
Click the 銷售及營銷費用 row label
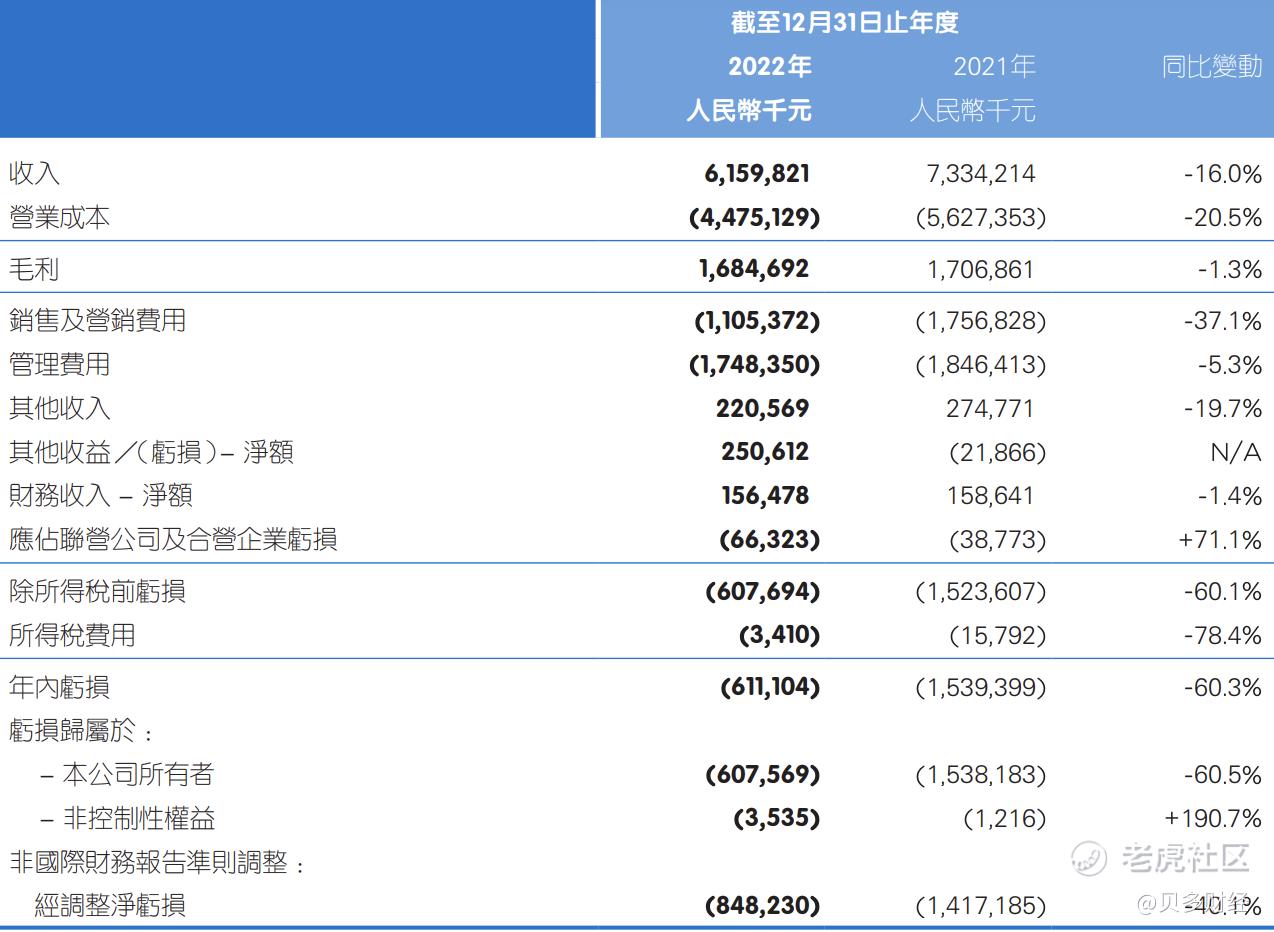coord(97,321)
